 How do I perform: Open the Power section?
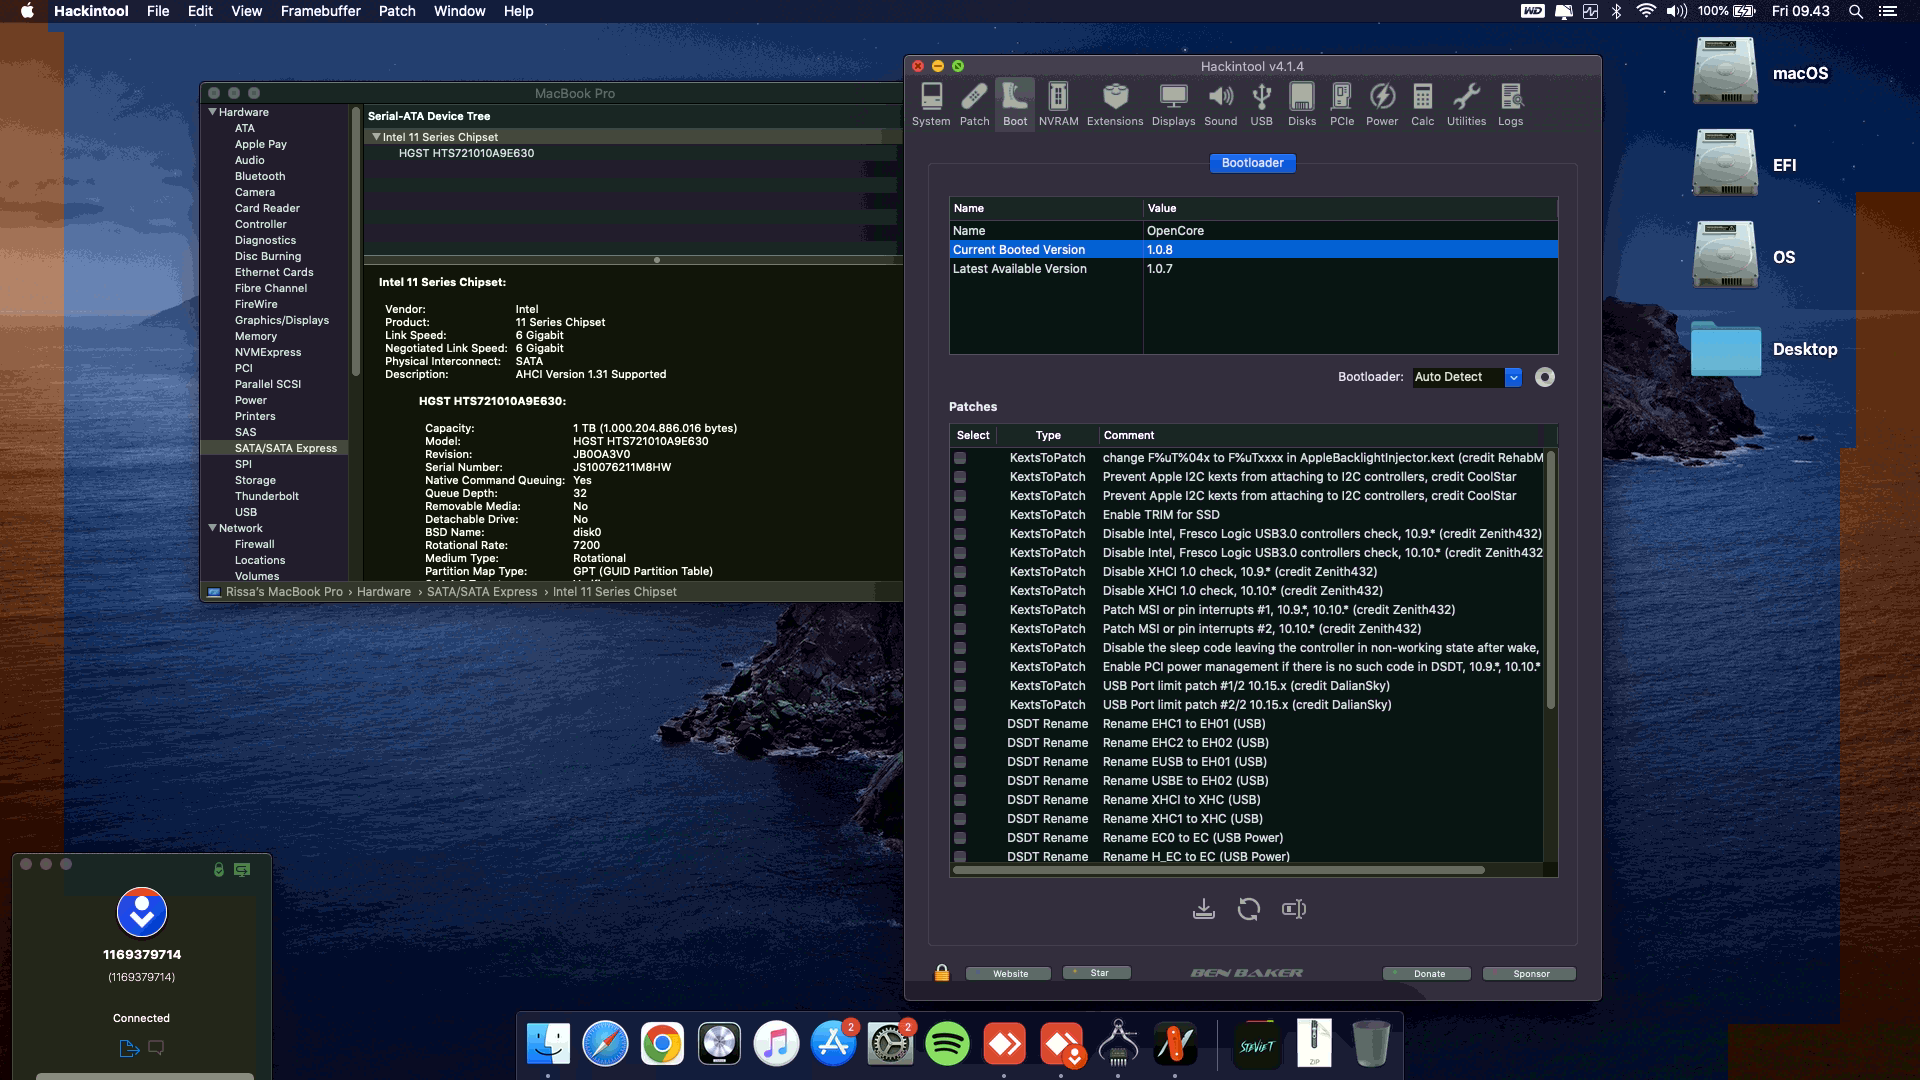click(1382, 104)
